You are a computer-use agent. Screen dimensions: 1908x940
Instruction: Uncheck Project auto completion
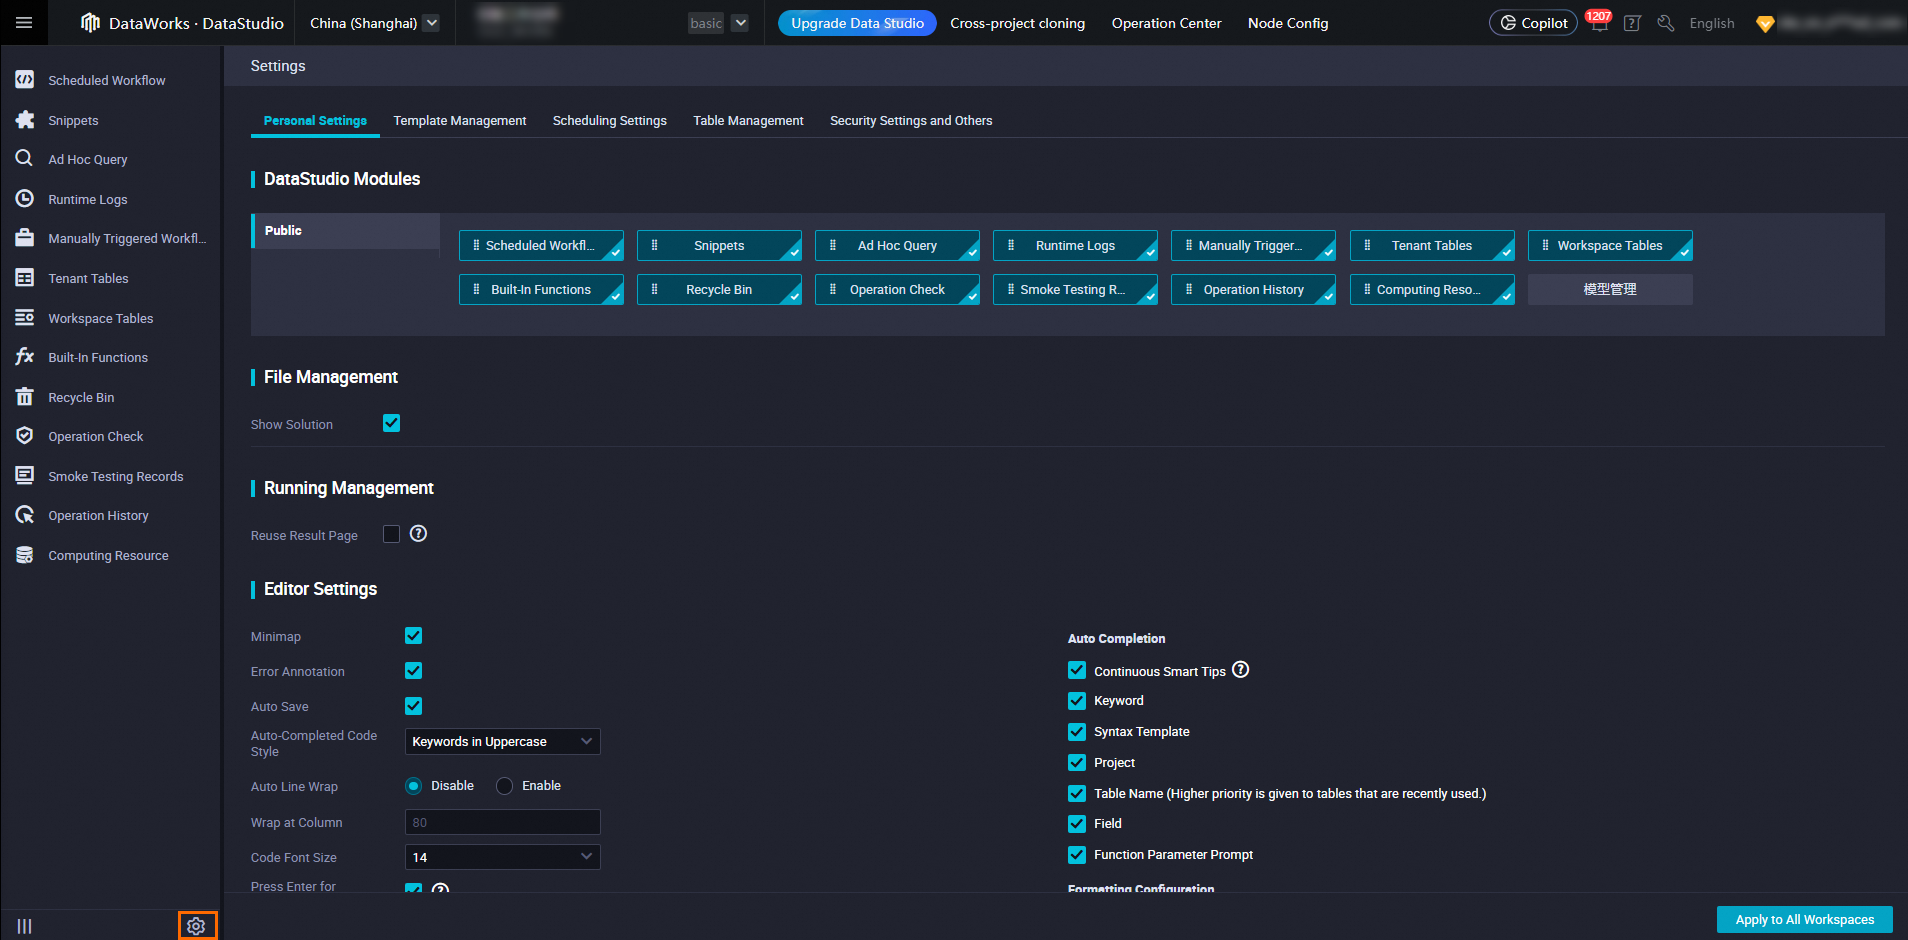coord(1077,762)
